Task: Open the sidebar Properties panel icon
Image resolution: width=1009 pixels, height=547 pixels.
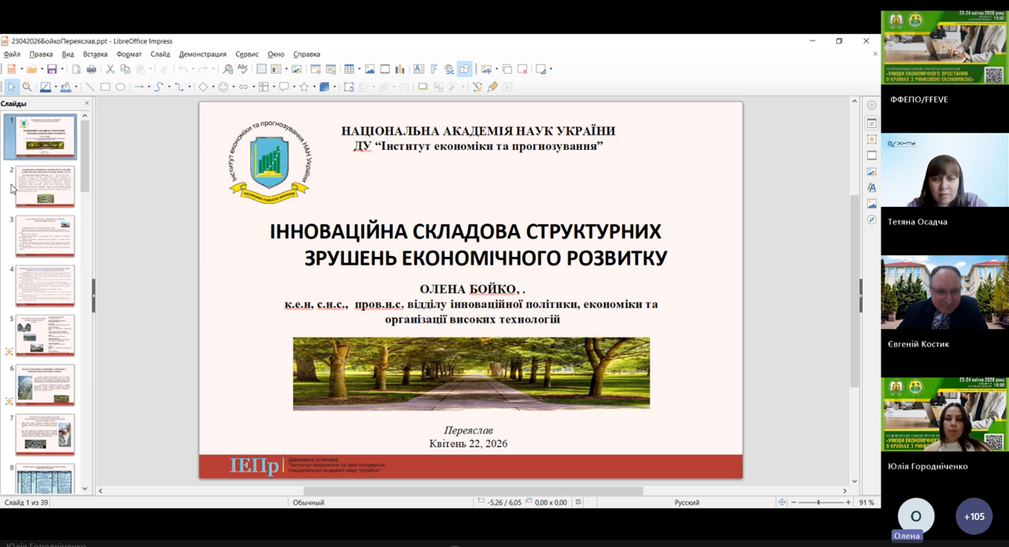Action: [x=872, y=123]
